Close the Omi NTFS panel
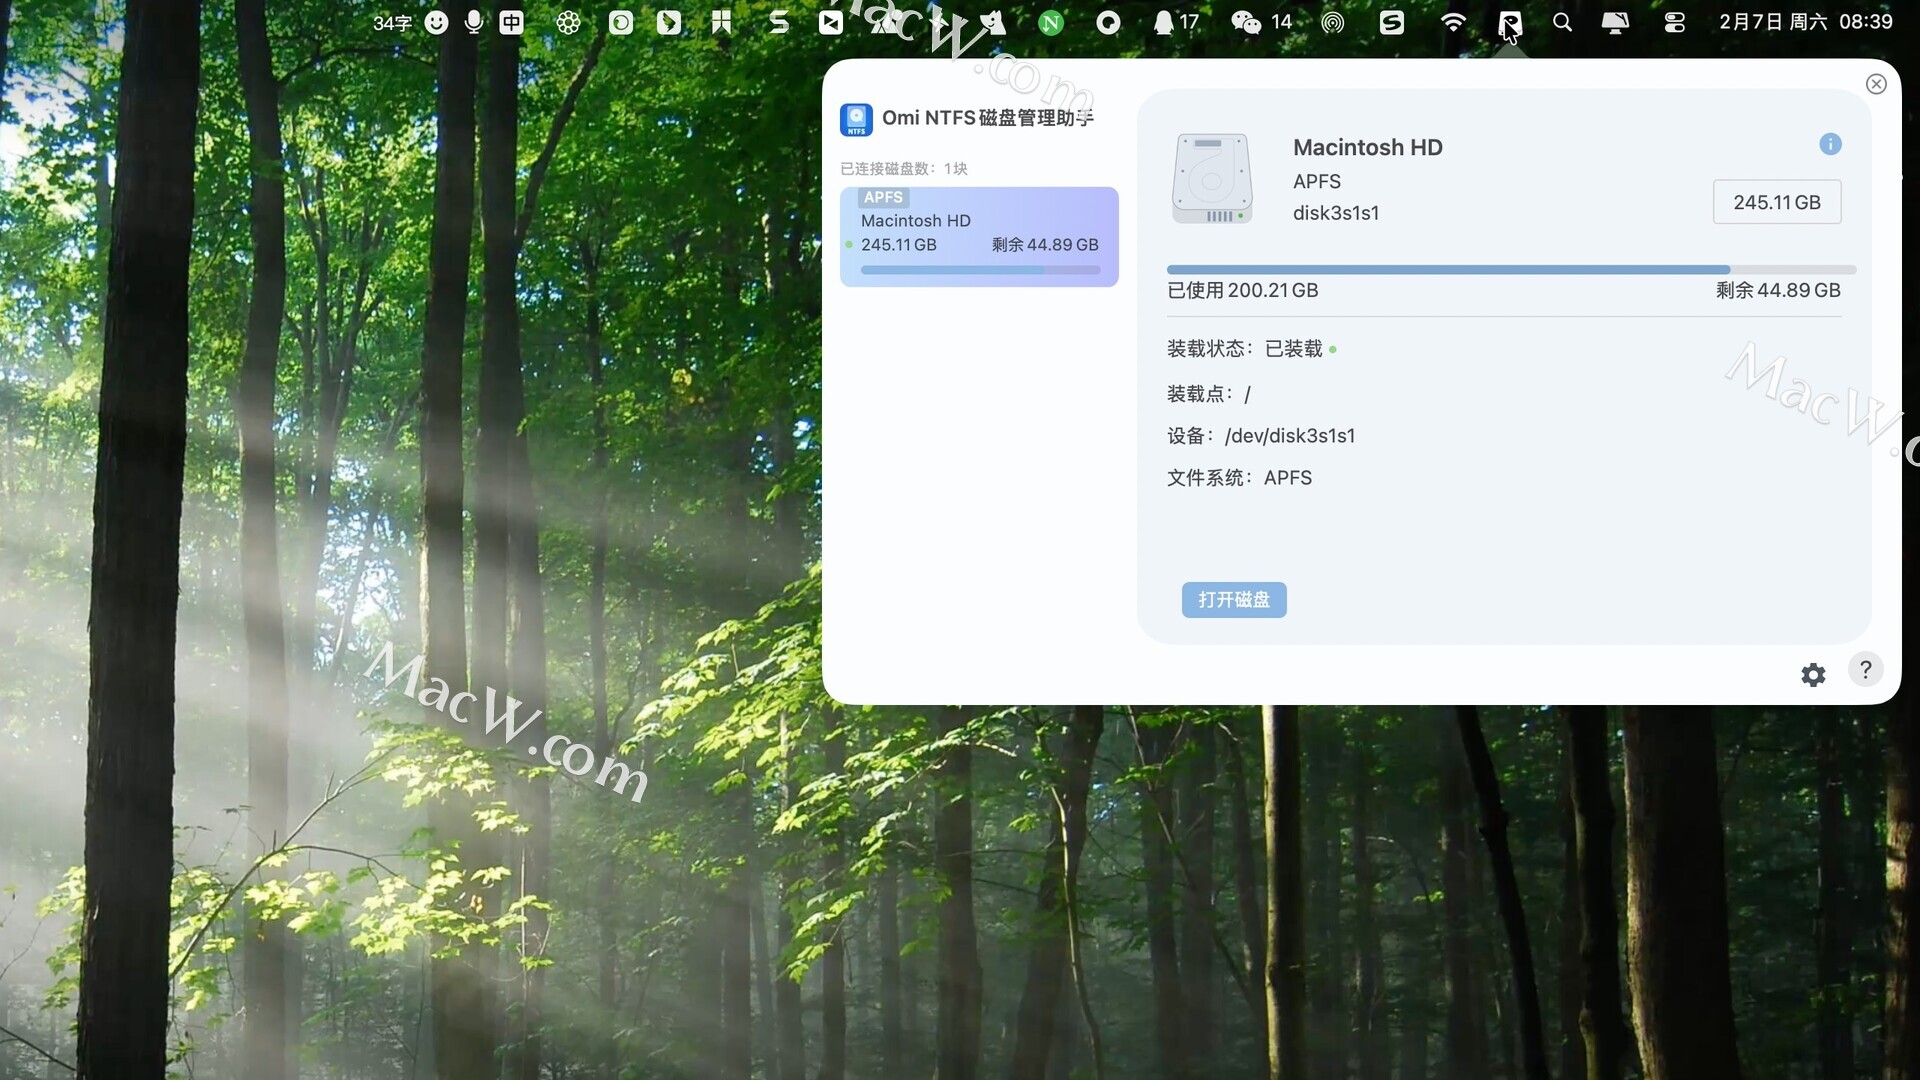The height and width of the screenshot is (1080, 1920). point(1876,84)
